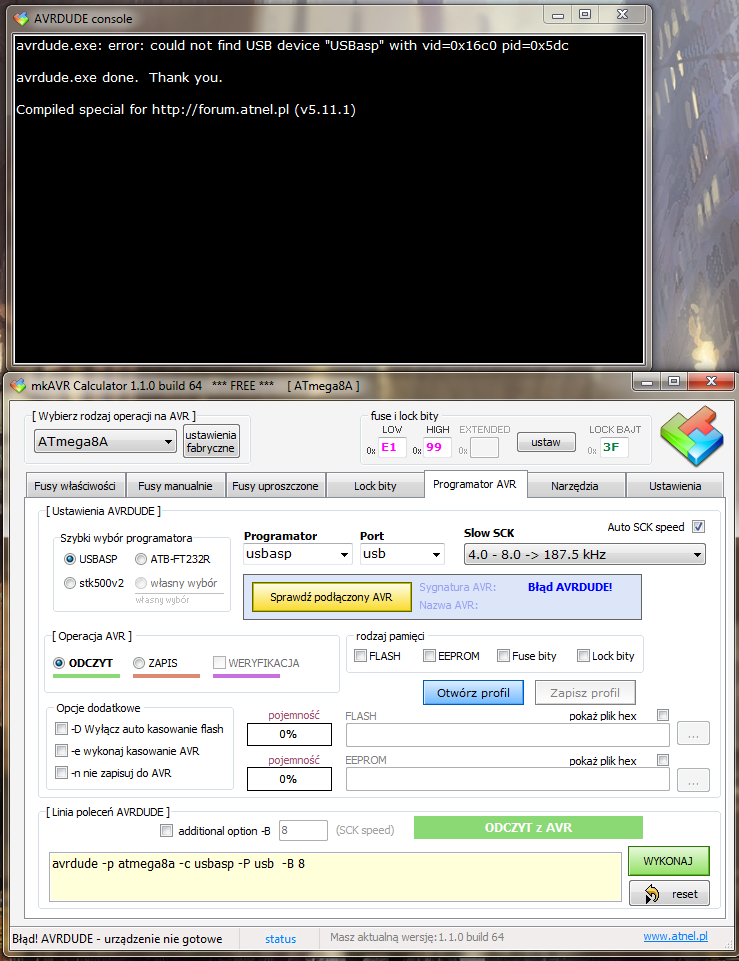Viewport: 739px width, 961px height.
Task: Toggle pokaż plik hex for FLASH
Action: (x=662, y=715)
